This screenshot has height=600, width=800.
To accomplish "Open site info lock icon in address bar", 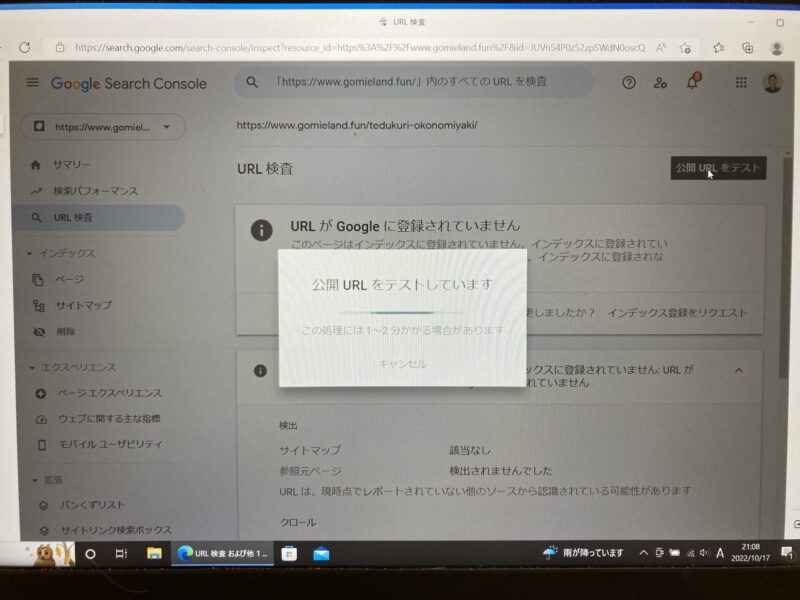I will [x=60, y=47].
